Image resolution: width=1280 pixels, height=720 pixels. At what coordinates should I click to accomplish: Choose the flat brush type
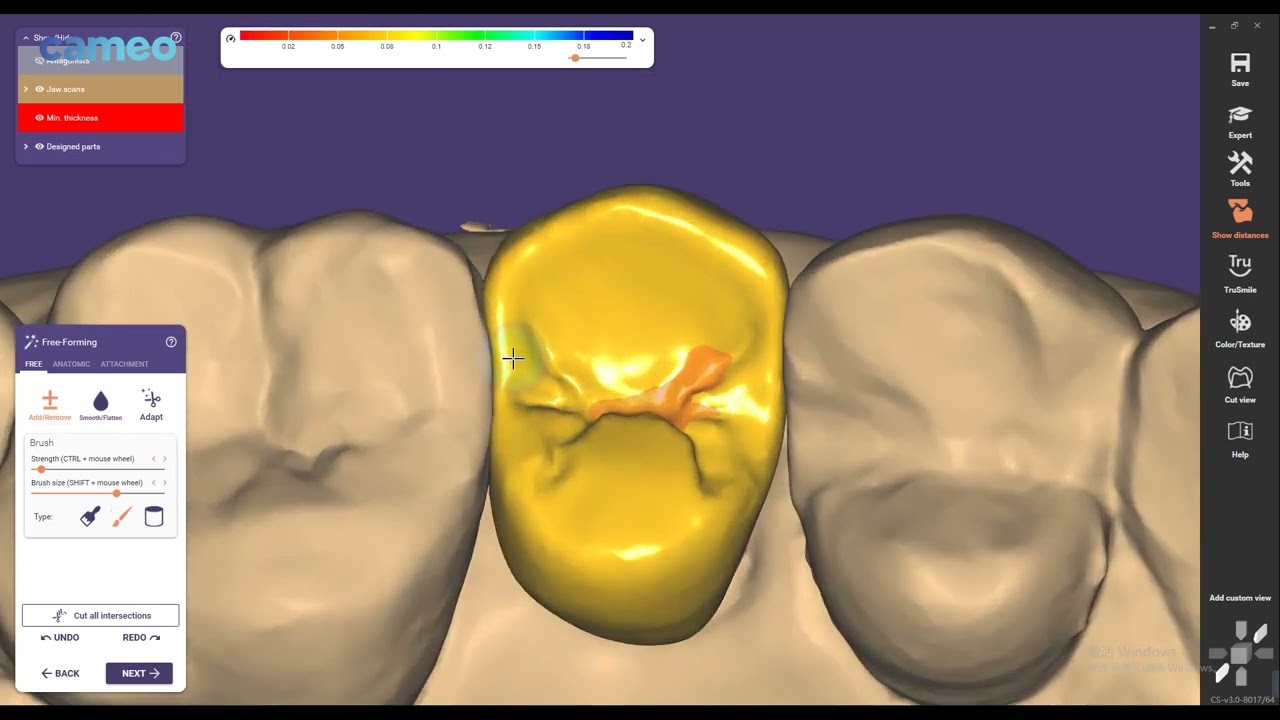coord(90,517)
